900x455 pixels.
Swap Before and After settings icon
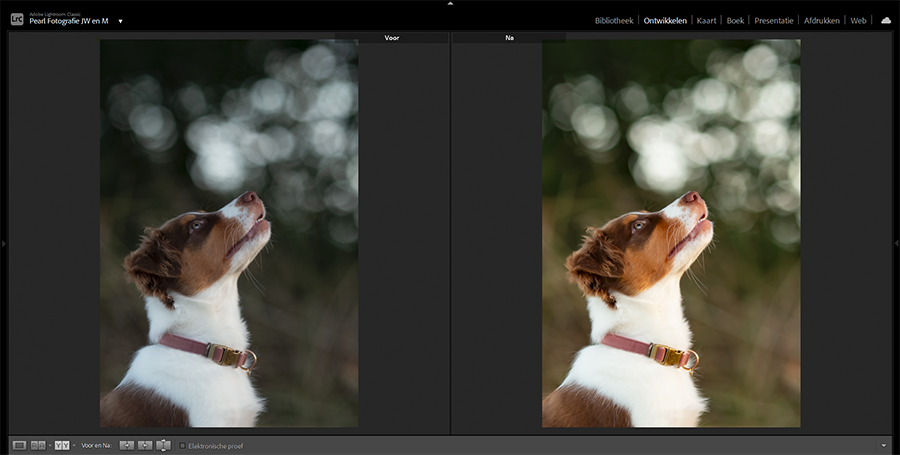pos(164,445)
